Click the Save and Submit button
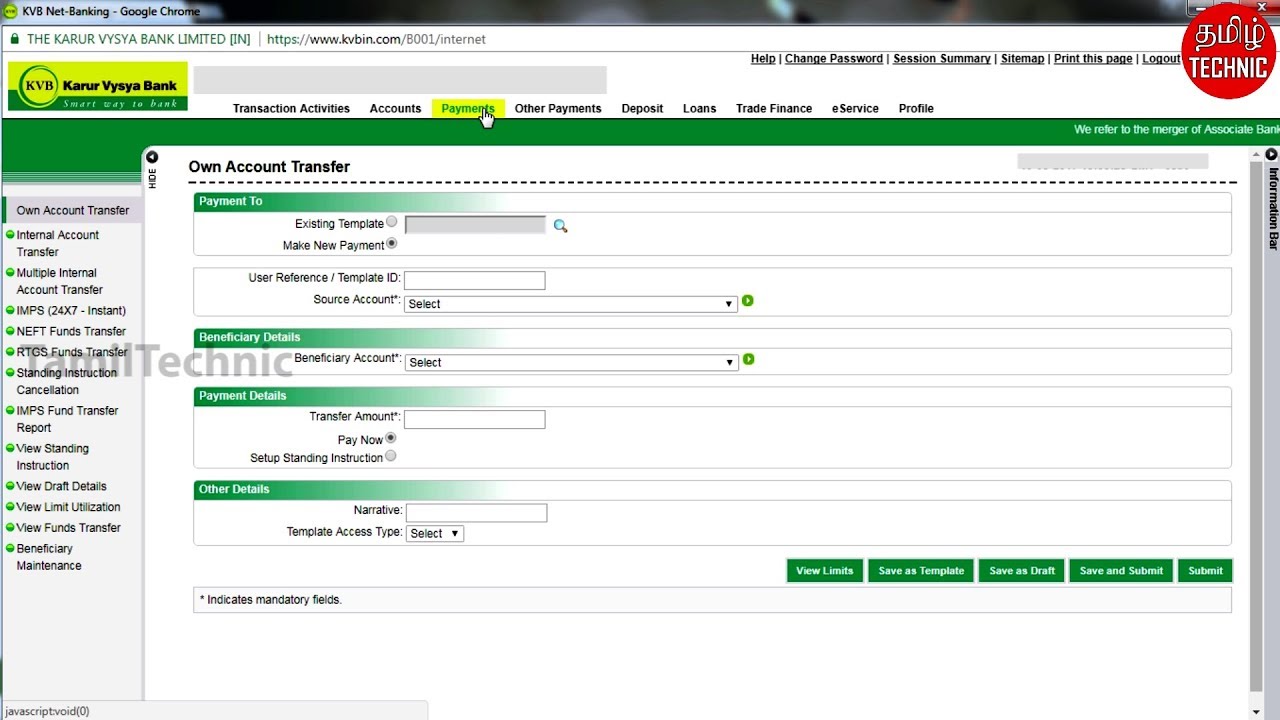Image resolution: width=1280 pixels, height=720 pixels. [1121, 571]
